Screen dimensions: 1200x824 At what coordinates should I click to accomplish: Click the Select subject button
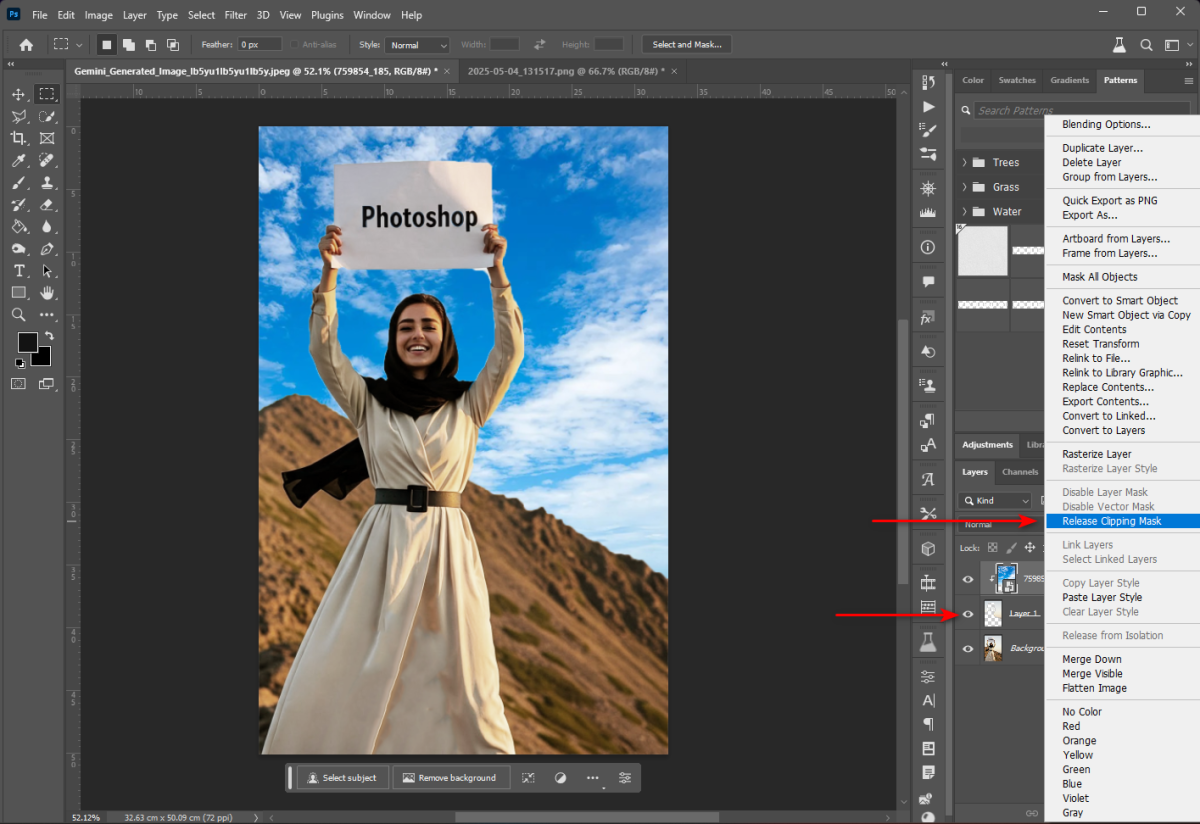343,778
